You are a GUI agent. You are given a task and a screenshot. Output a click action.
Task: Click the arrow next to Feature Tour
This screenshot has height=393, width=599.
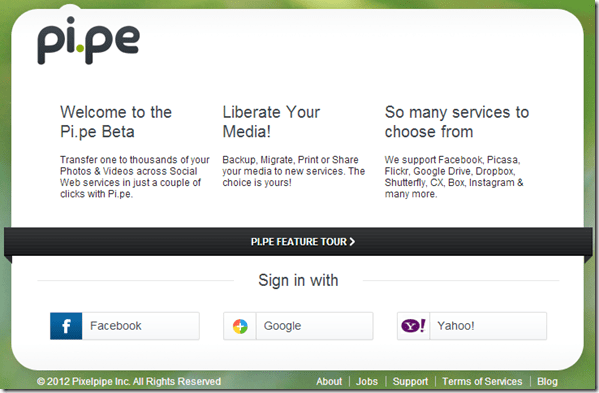pyautogui.click(x=352, y=242)
